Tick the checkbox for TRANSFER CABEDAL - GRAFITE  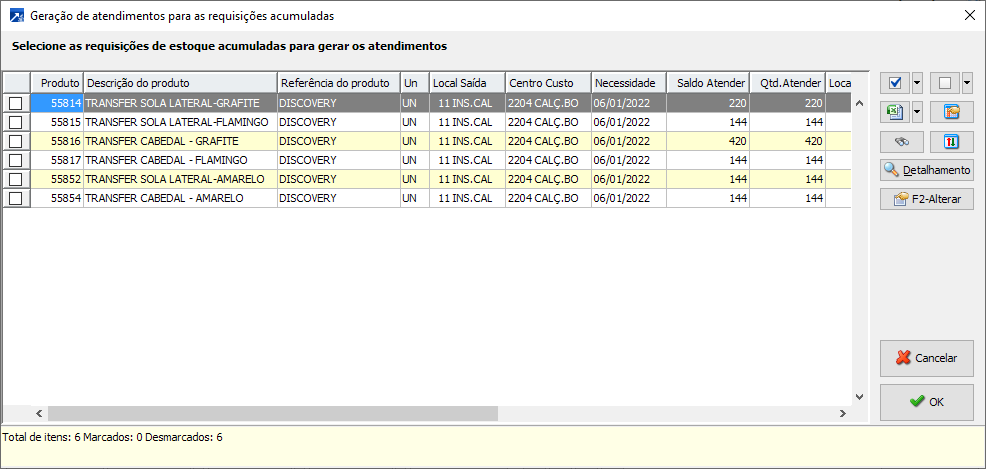click(15, 141)
